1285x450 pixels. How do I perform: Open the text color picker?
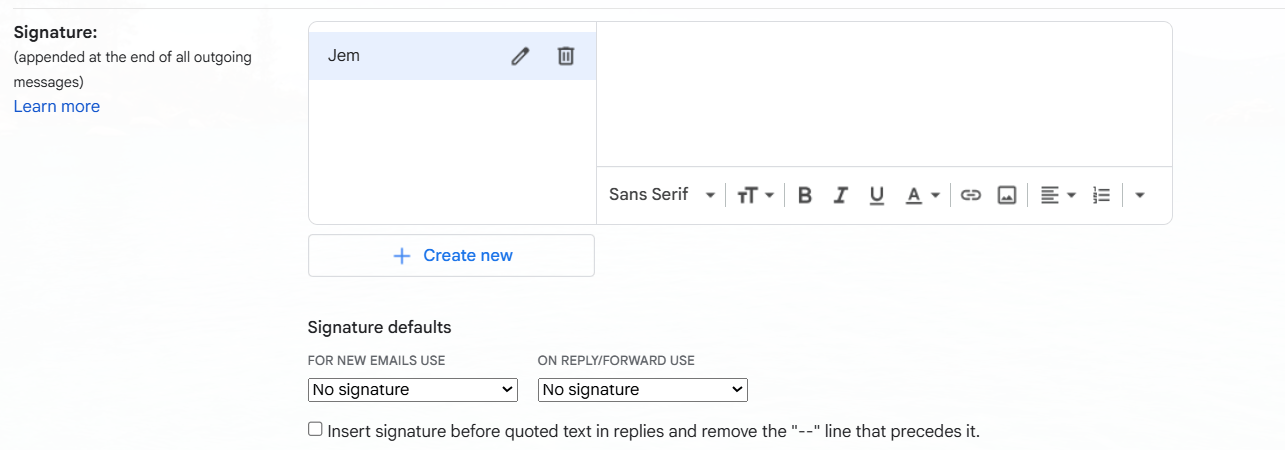click(922, 195)
